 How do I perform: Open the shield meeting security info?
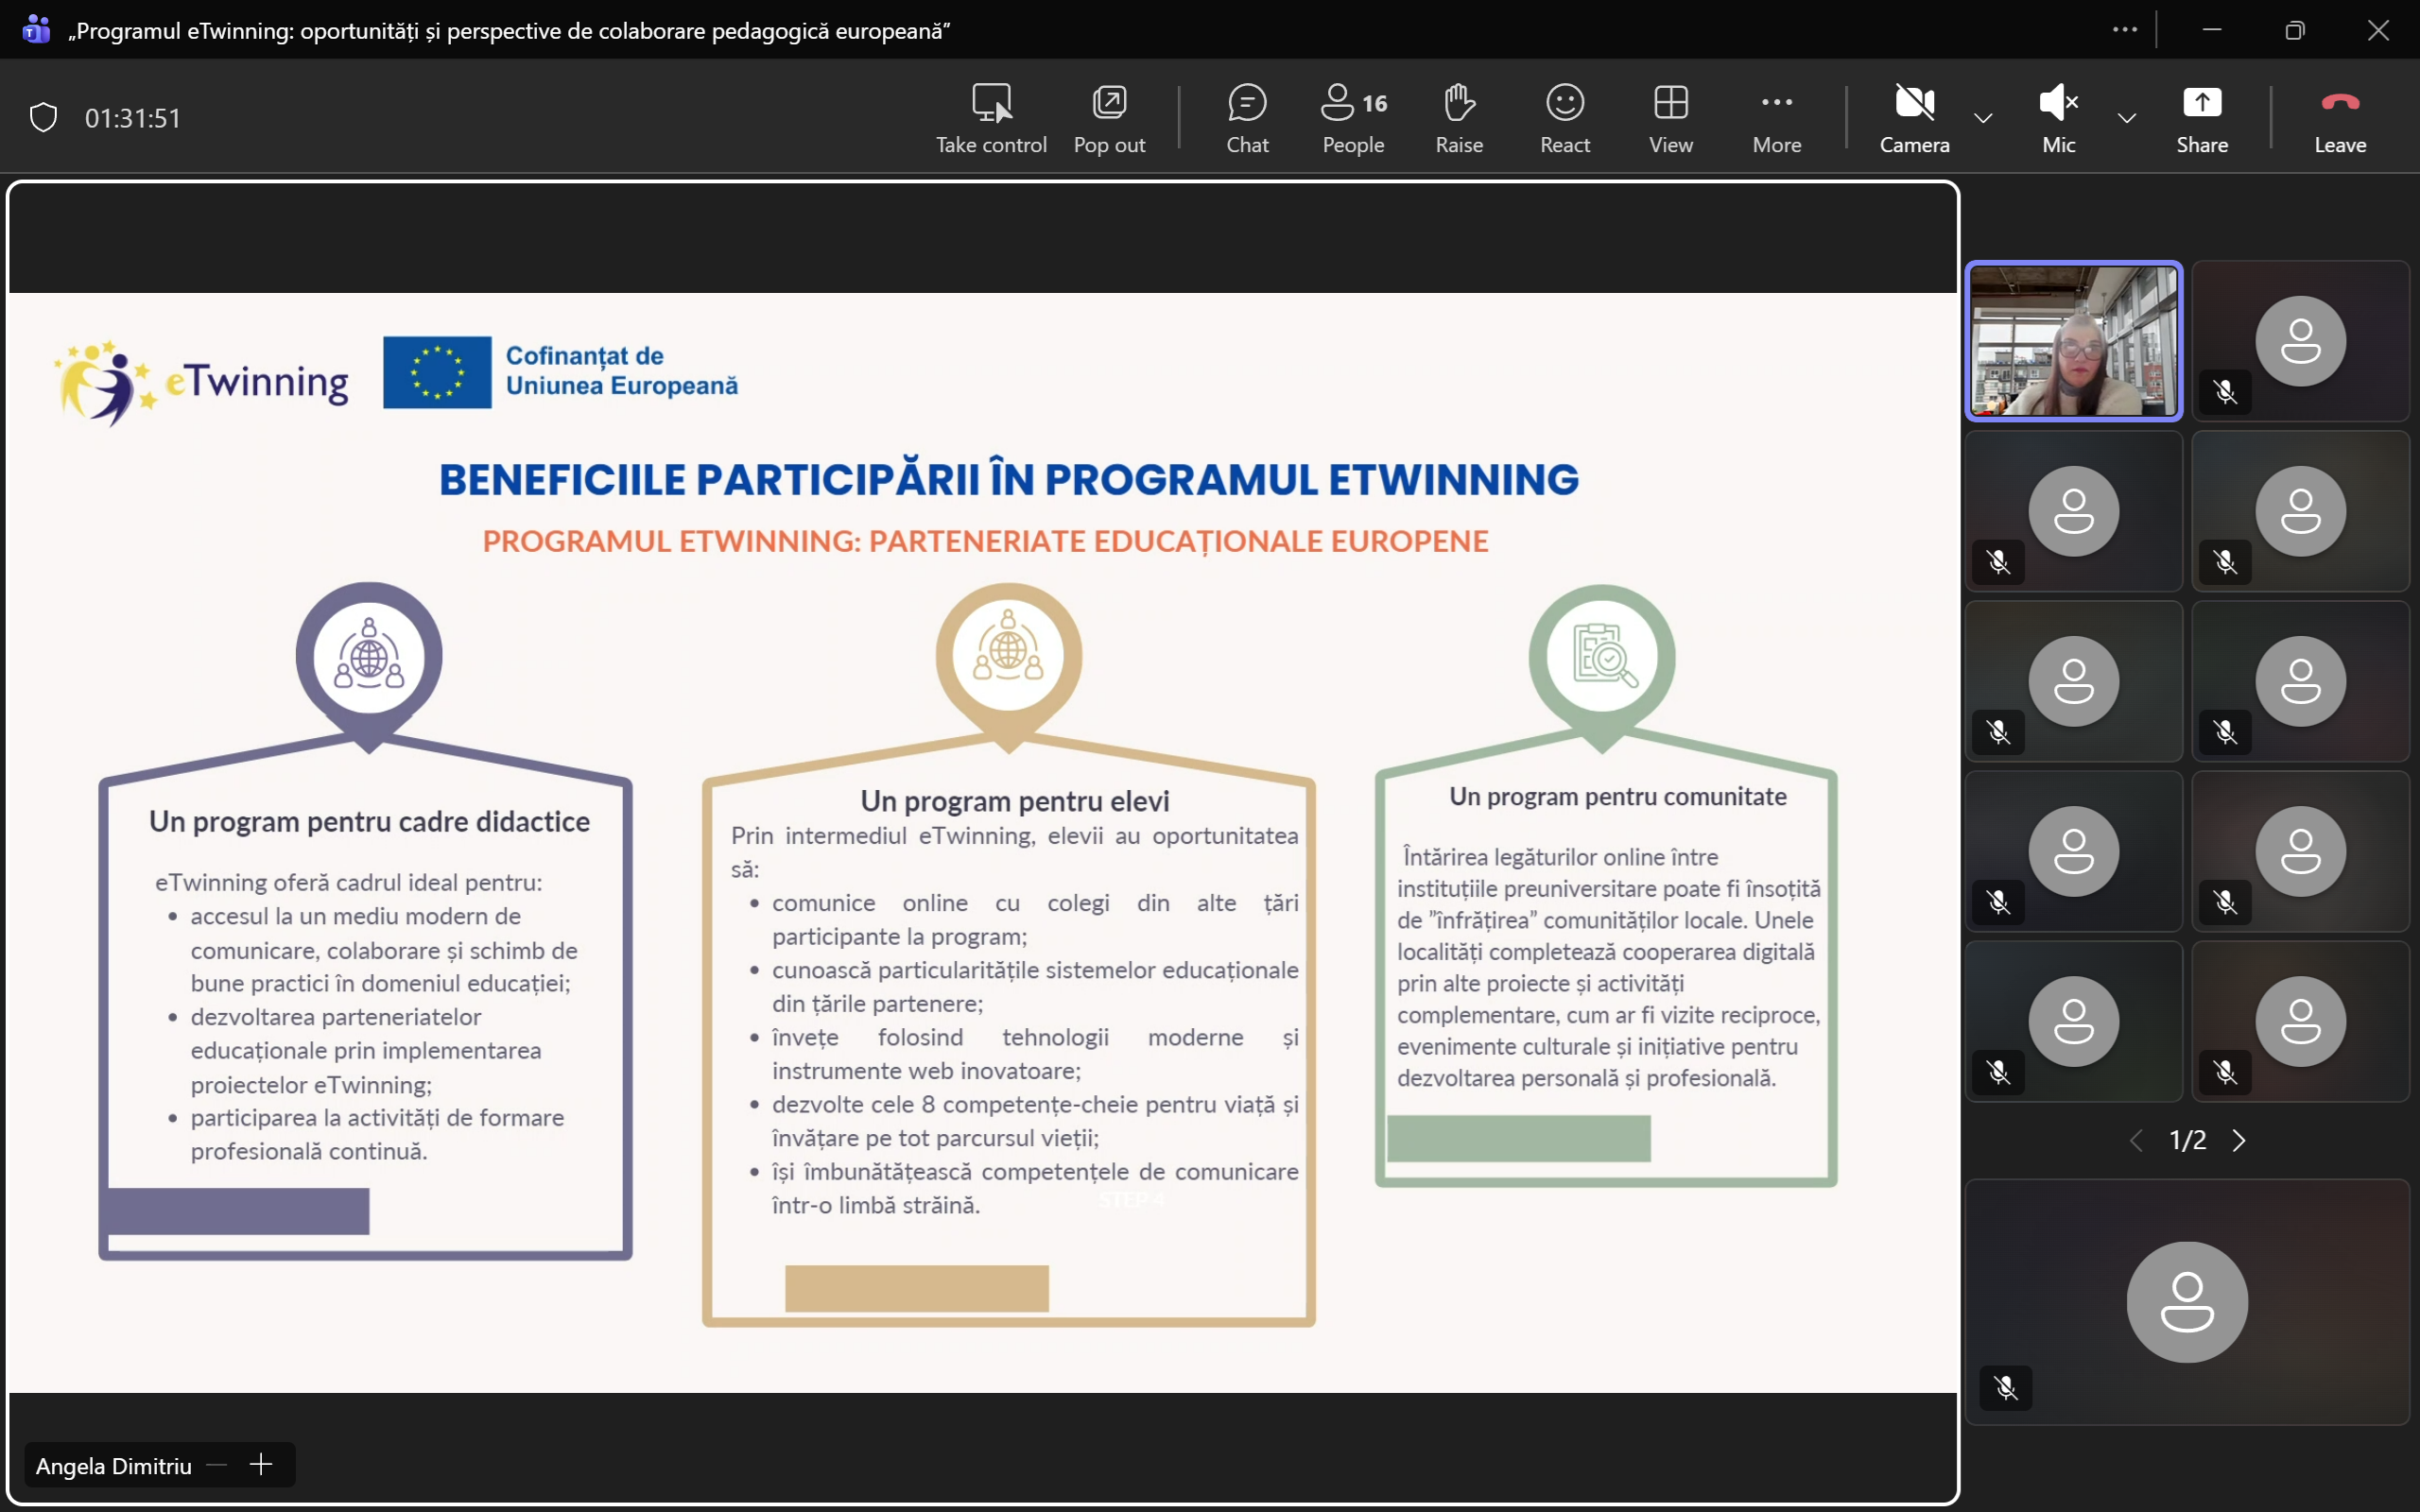click(43, 118)
